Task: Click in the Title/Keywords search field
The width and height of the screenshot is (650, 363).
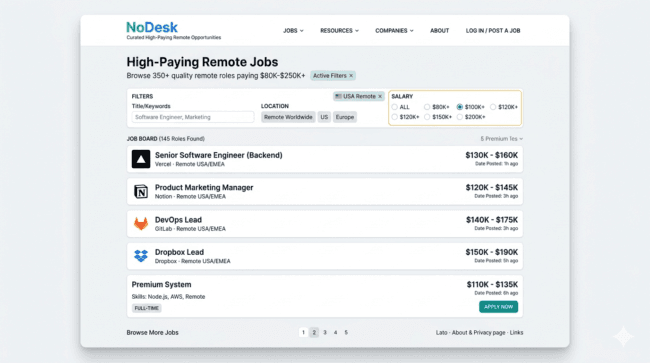Action: click(193, 117)
